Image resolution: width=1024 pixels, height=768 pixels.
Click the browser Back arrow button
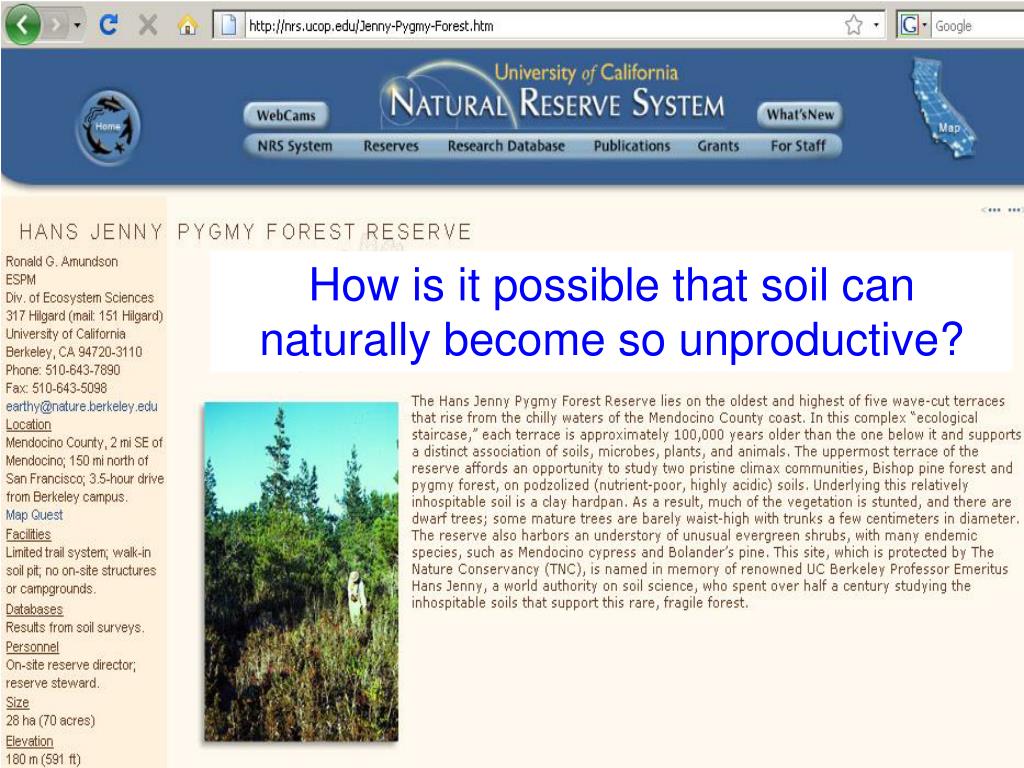(22, 25)
